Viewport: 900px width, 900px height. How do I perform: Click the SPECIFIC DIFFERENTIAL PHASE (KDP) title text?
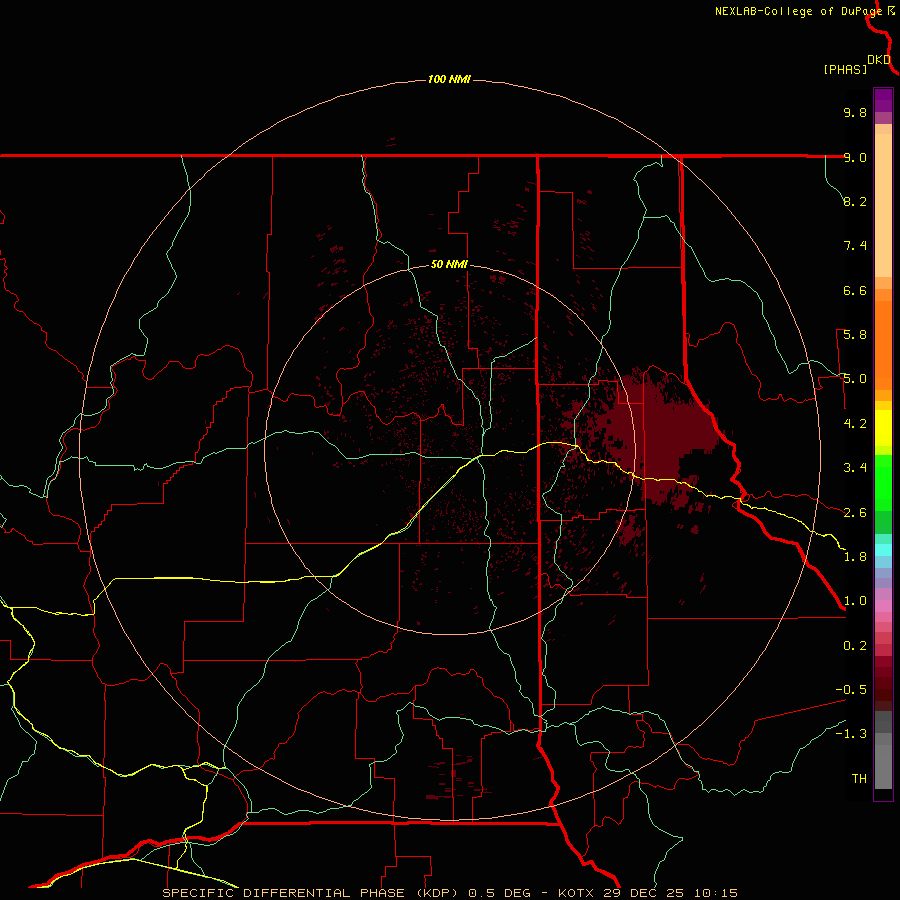(x=311, y=893)
